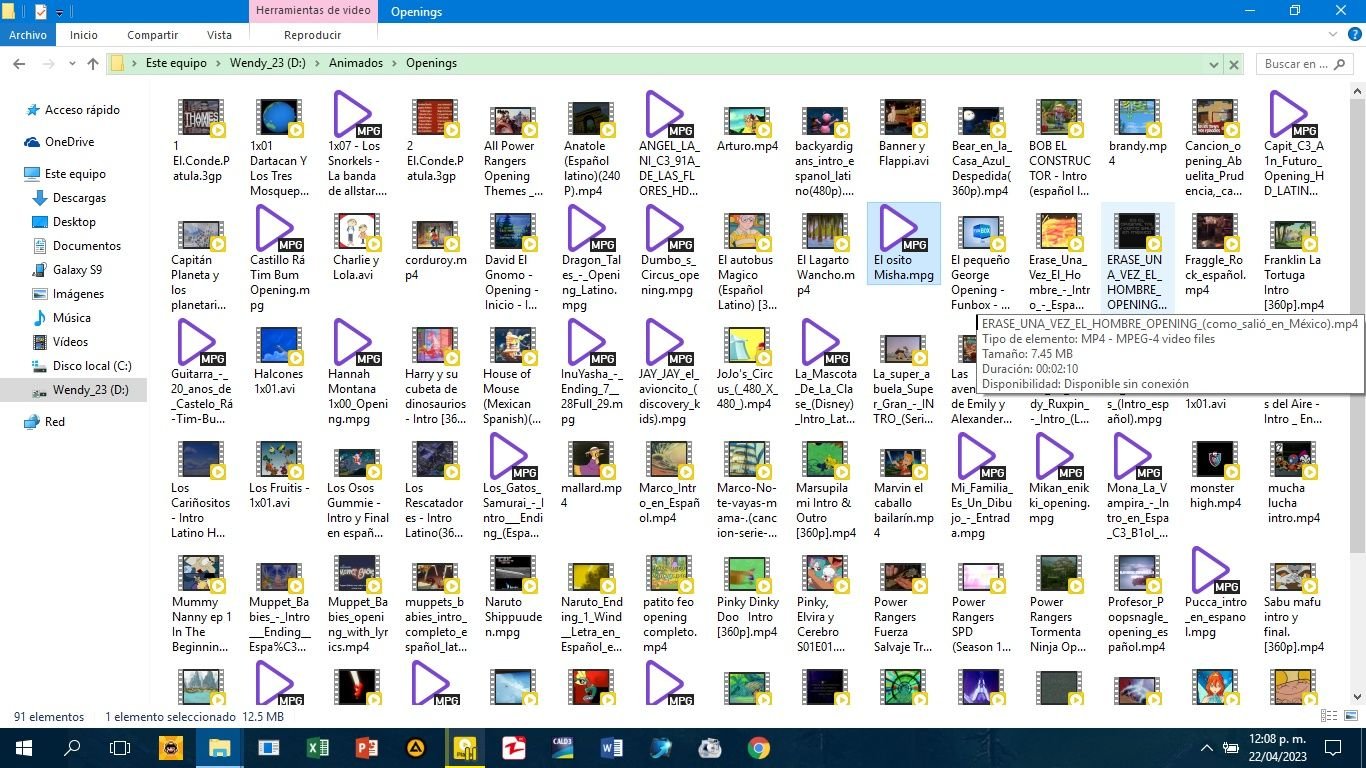The image size is (1366, 768).
Task: Switch to the Inicio ribbon tab
Action: [84, 35]
